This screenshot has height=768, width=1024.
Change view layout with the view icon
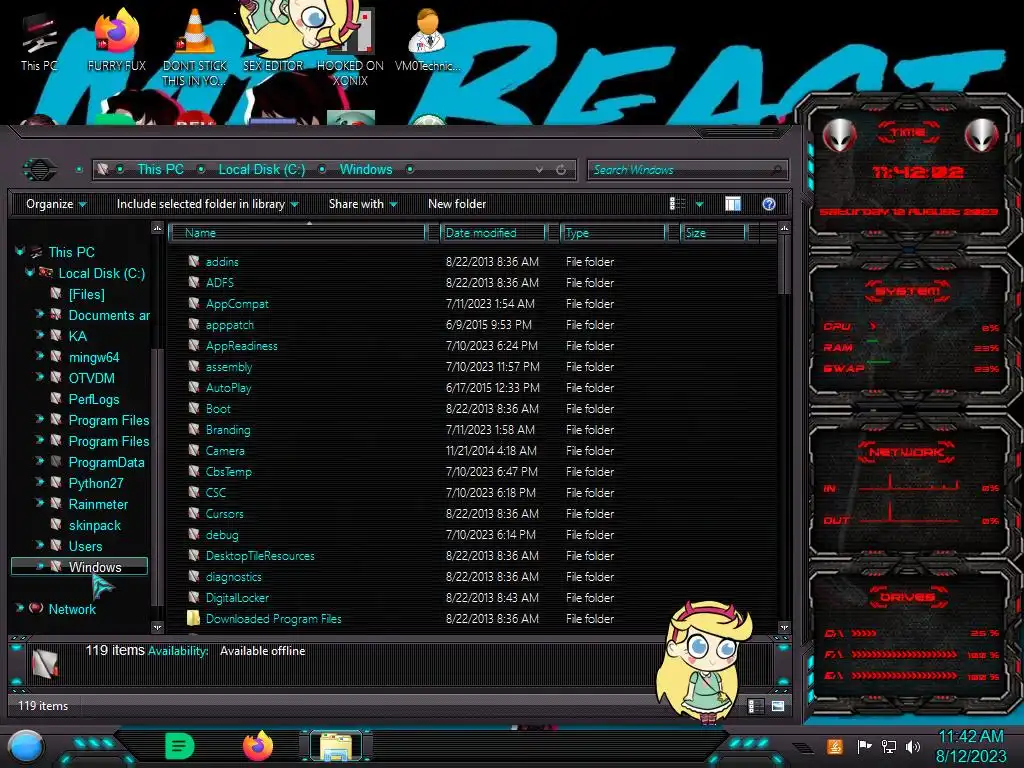coord(677,204)
